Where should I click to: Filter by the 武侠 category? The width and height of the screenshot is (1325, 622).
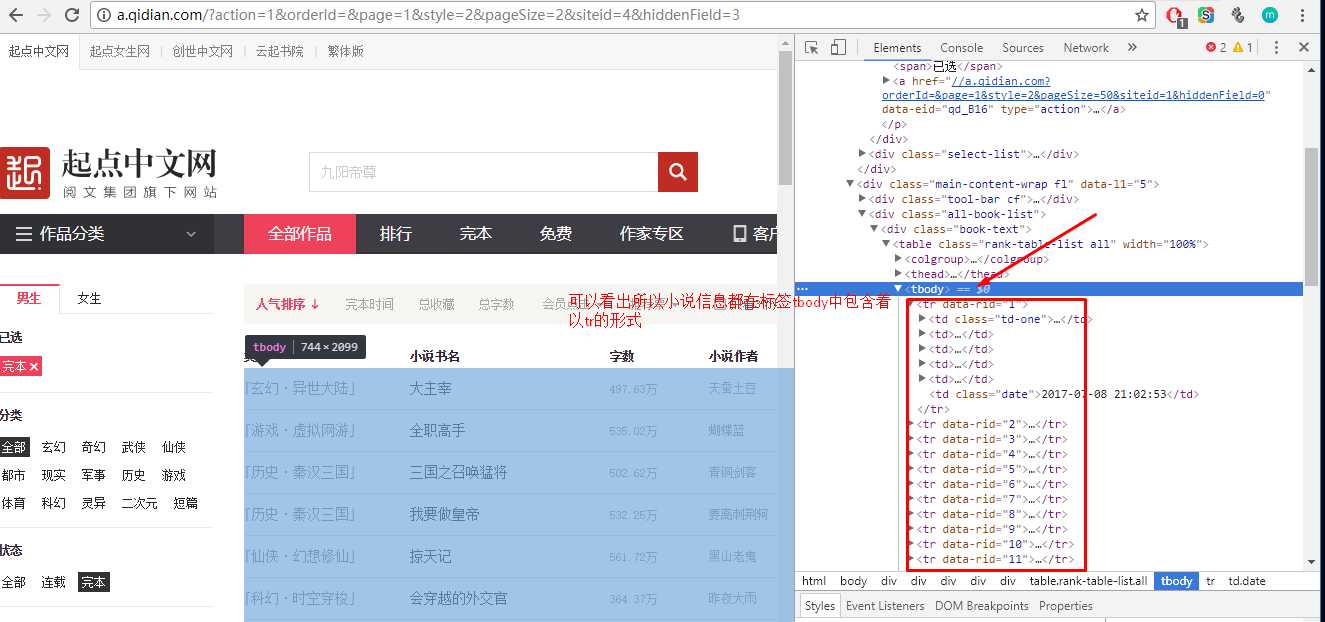click(133, 447)
